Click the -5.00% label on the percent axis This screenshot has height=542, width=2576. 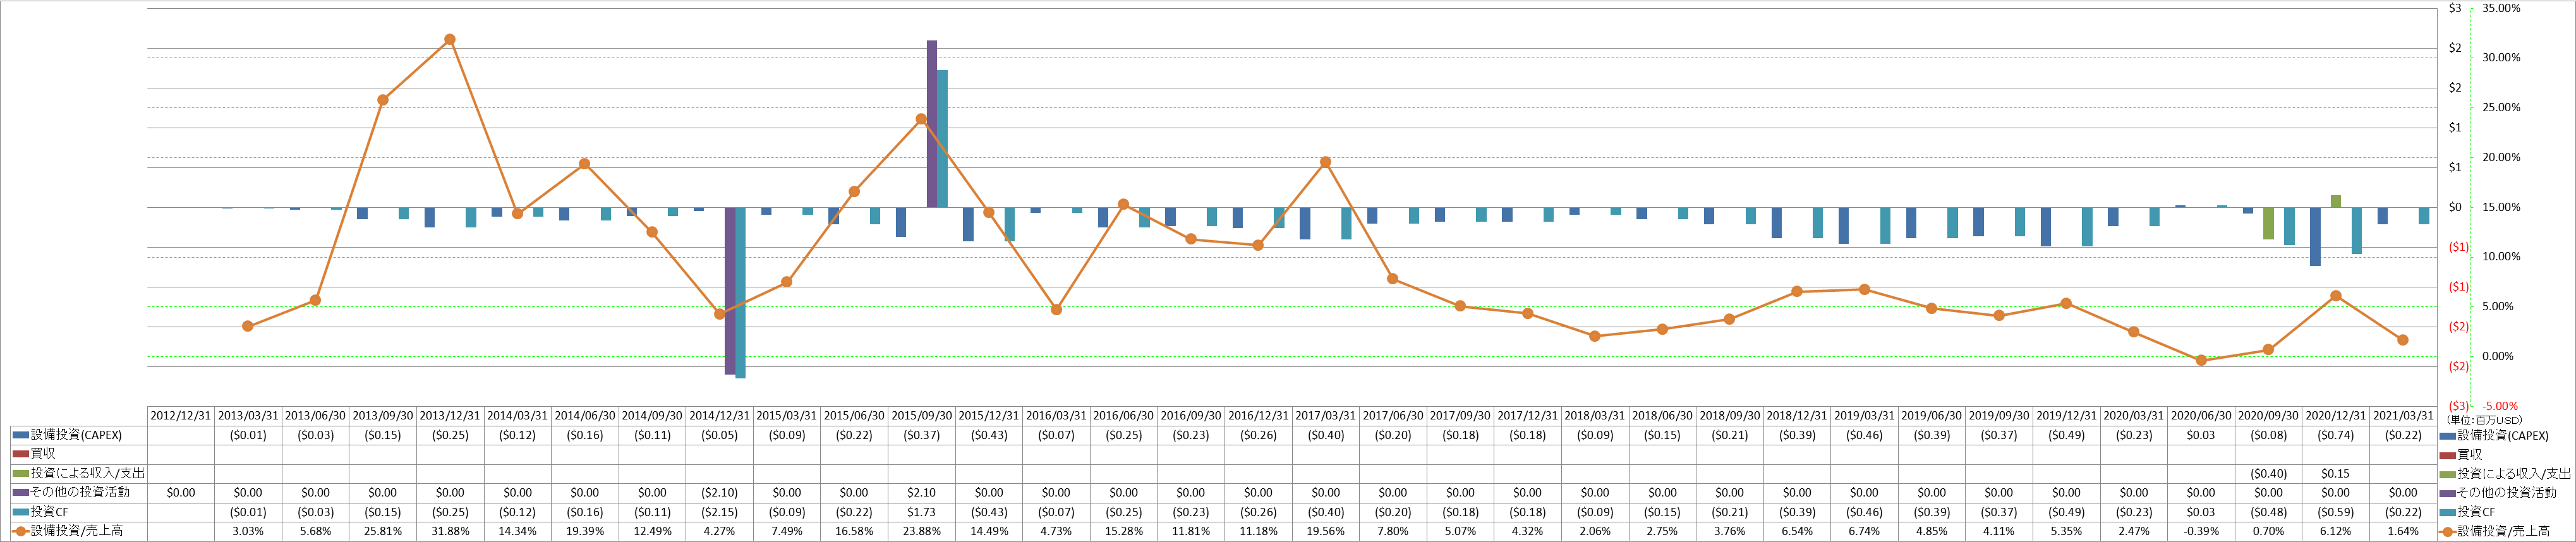tap(2500, 406)
